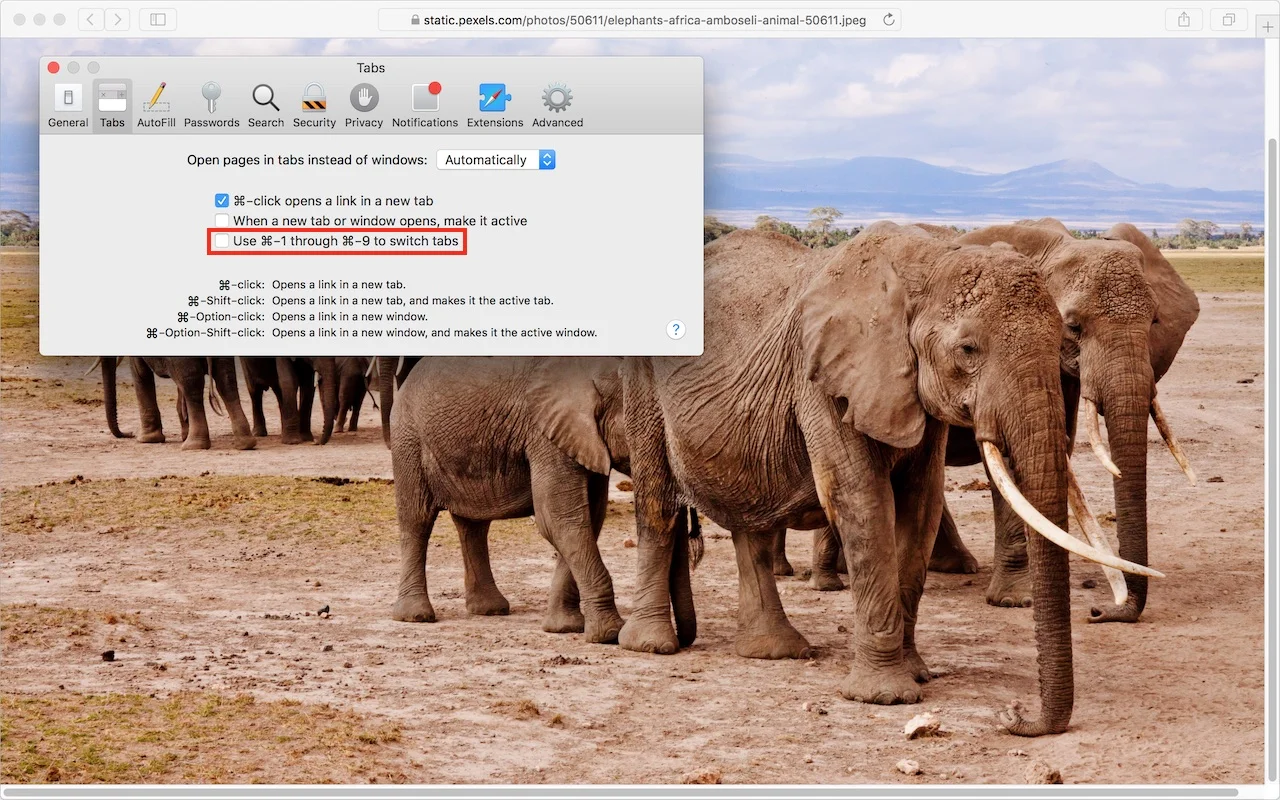Enable make new tab or window active
The width and height of the screenshot is (1280, 800).
point(222,221)
